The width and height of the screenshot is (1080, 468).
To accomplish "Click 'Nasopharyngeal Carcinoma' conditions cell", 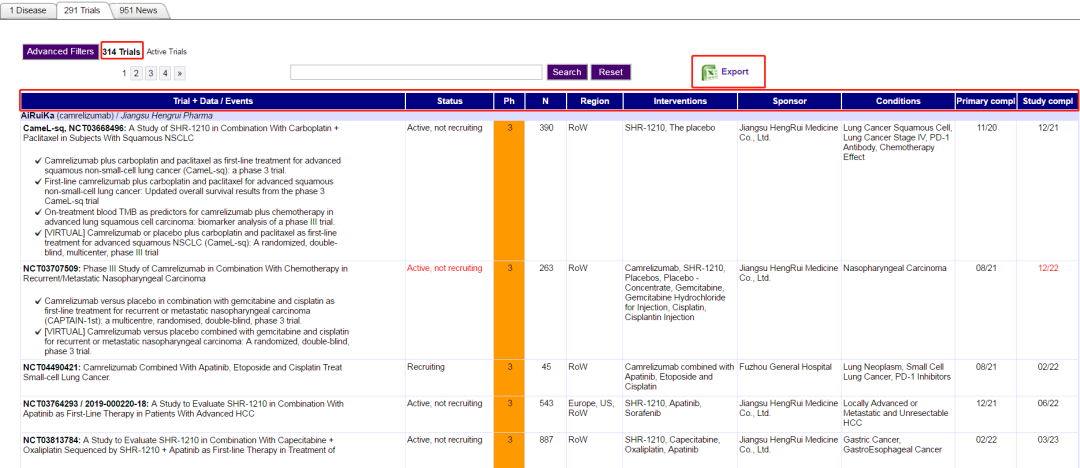I will pos(895,268).
